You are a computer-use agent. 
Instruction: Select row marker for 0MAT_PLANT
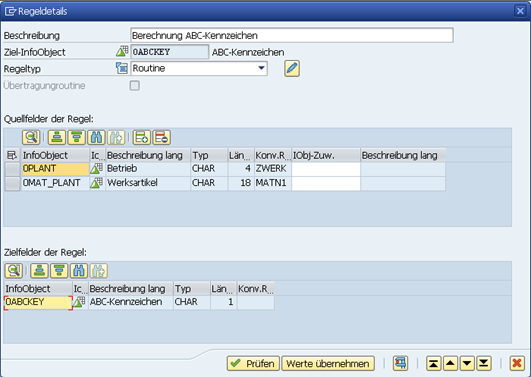click(x=13, y=183)
